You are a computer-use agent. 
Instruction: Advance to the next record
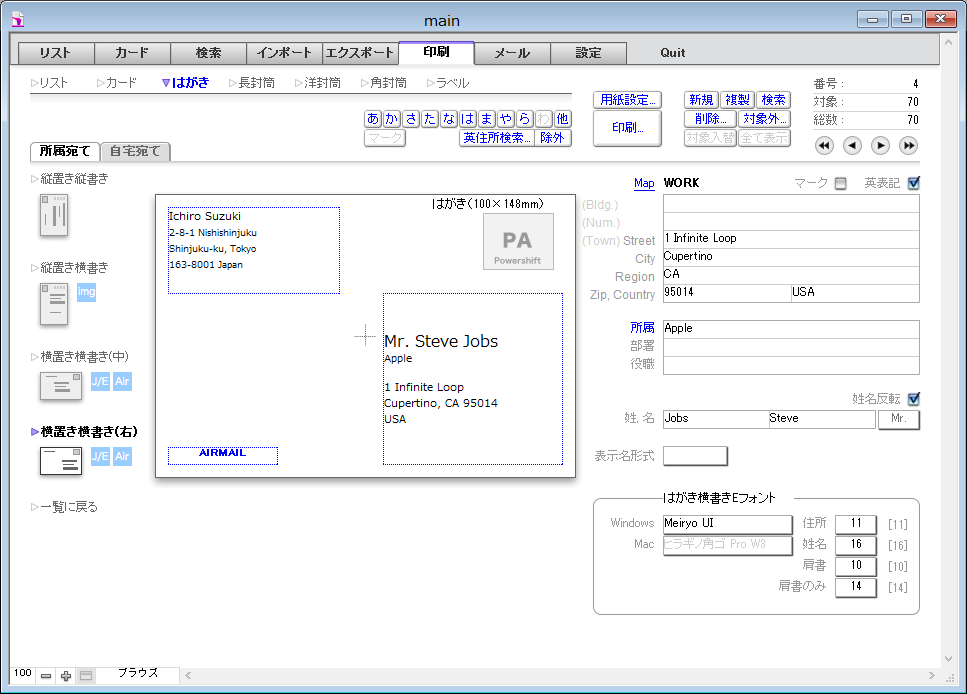pos(880,146)
